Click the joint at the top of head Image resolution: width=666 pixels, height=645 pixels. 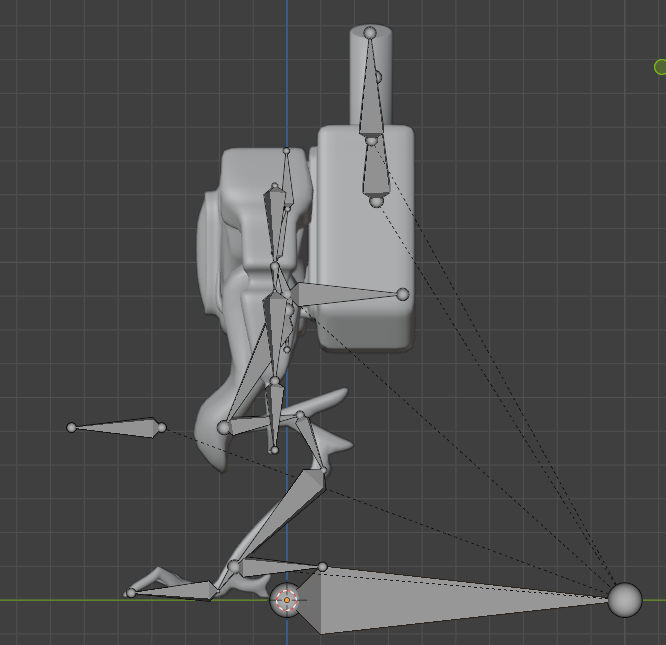[x=286, y=151]
